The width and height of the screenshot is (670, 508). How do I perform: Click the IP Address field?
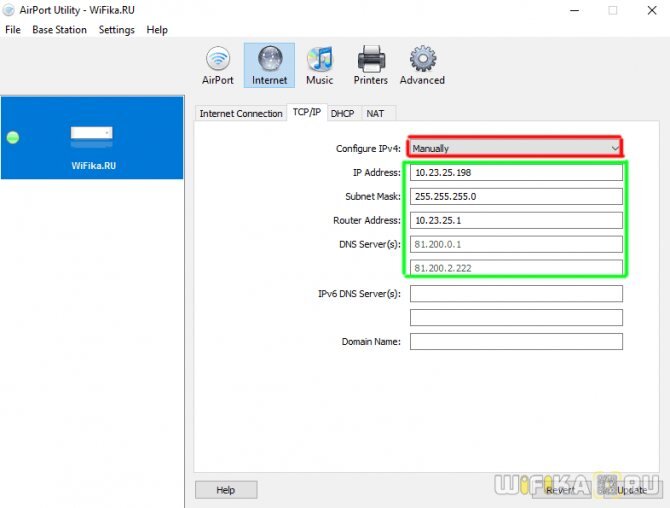[x=516, y=173]
